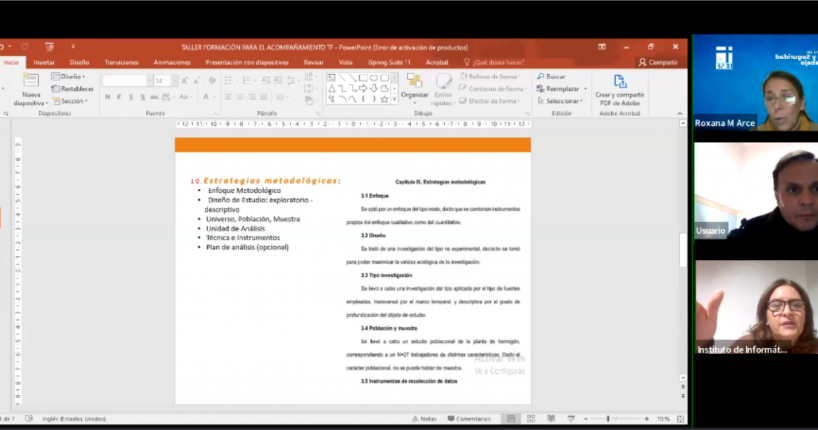Adjust the zoom slider in status bar
Image resolution: width=818 pixels, height=430 pixels.
[x=609, y=419]
